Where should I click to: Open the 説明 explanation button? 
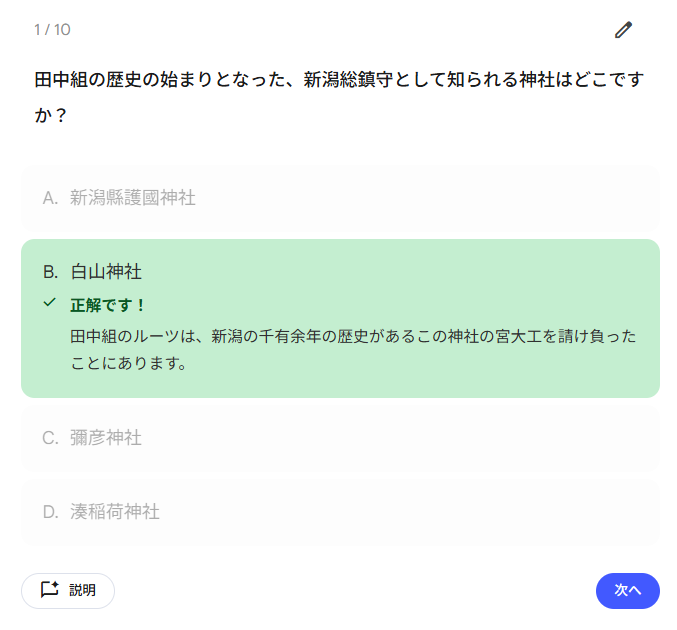68,590
